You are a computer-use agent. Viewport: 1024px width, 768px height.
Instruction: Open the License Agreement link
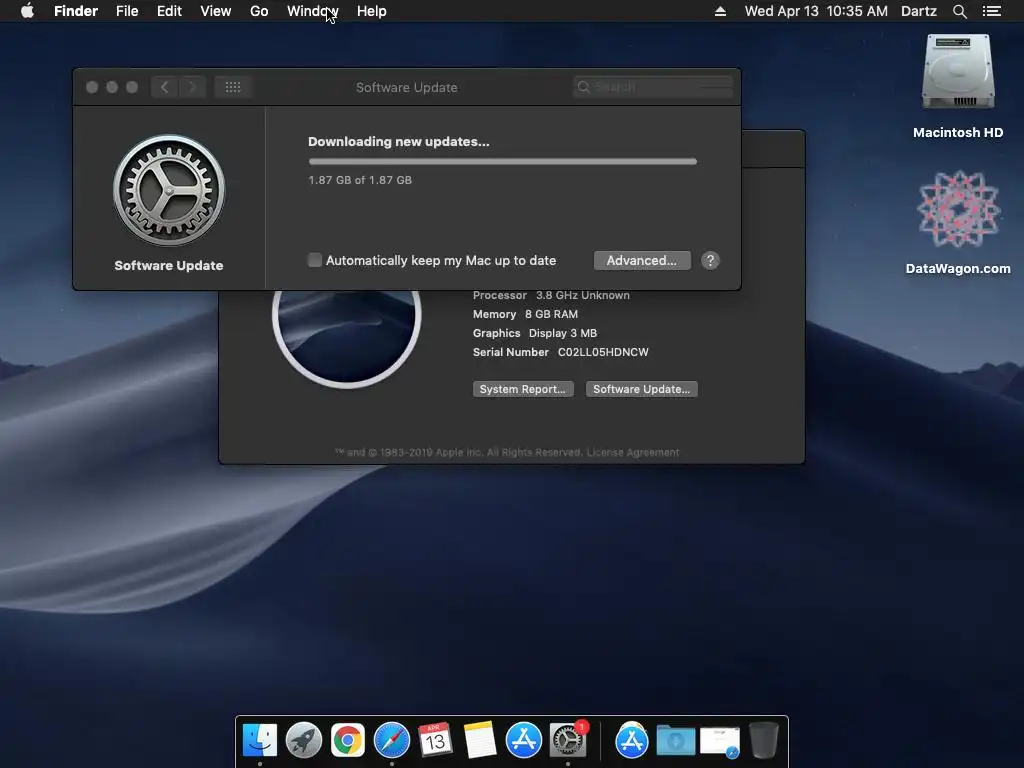point(633,452)
